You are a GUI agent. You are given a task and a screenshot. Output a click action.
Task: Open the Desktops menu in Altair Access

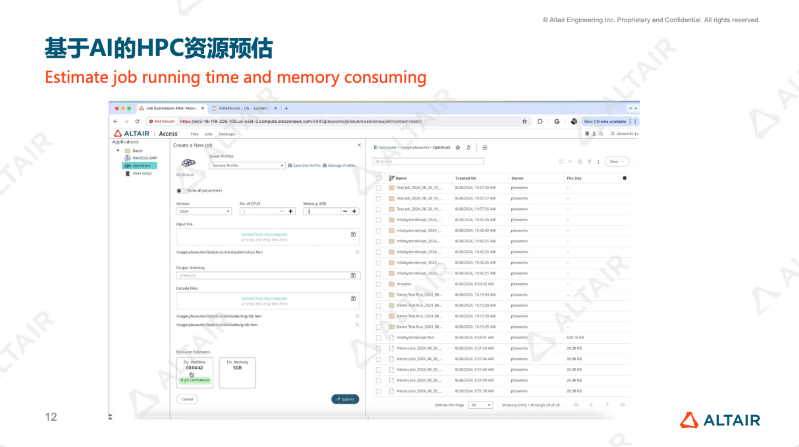click(227, 134)
